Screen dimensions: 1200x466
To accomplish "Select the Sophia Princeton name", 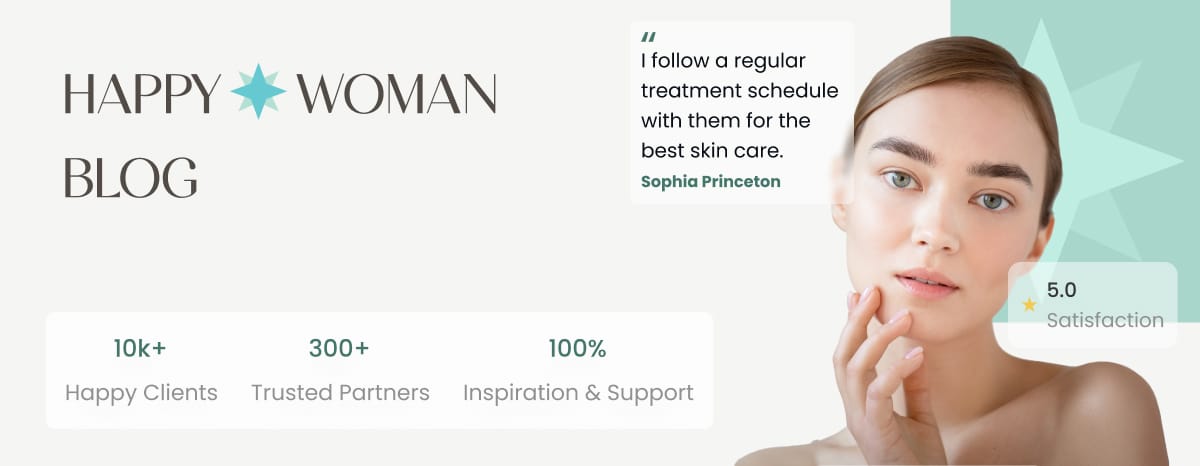I will (x=710, y=181).
